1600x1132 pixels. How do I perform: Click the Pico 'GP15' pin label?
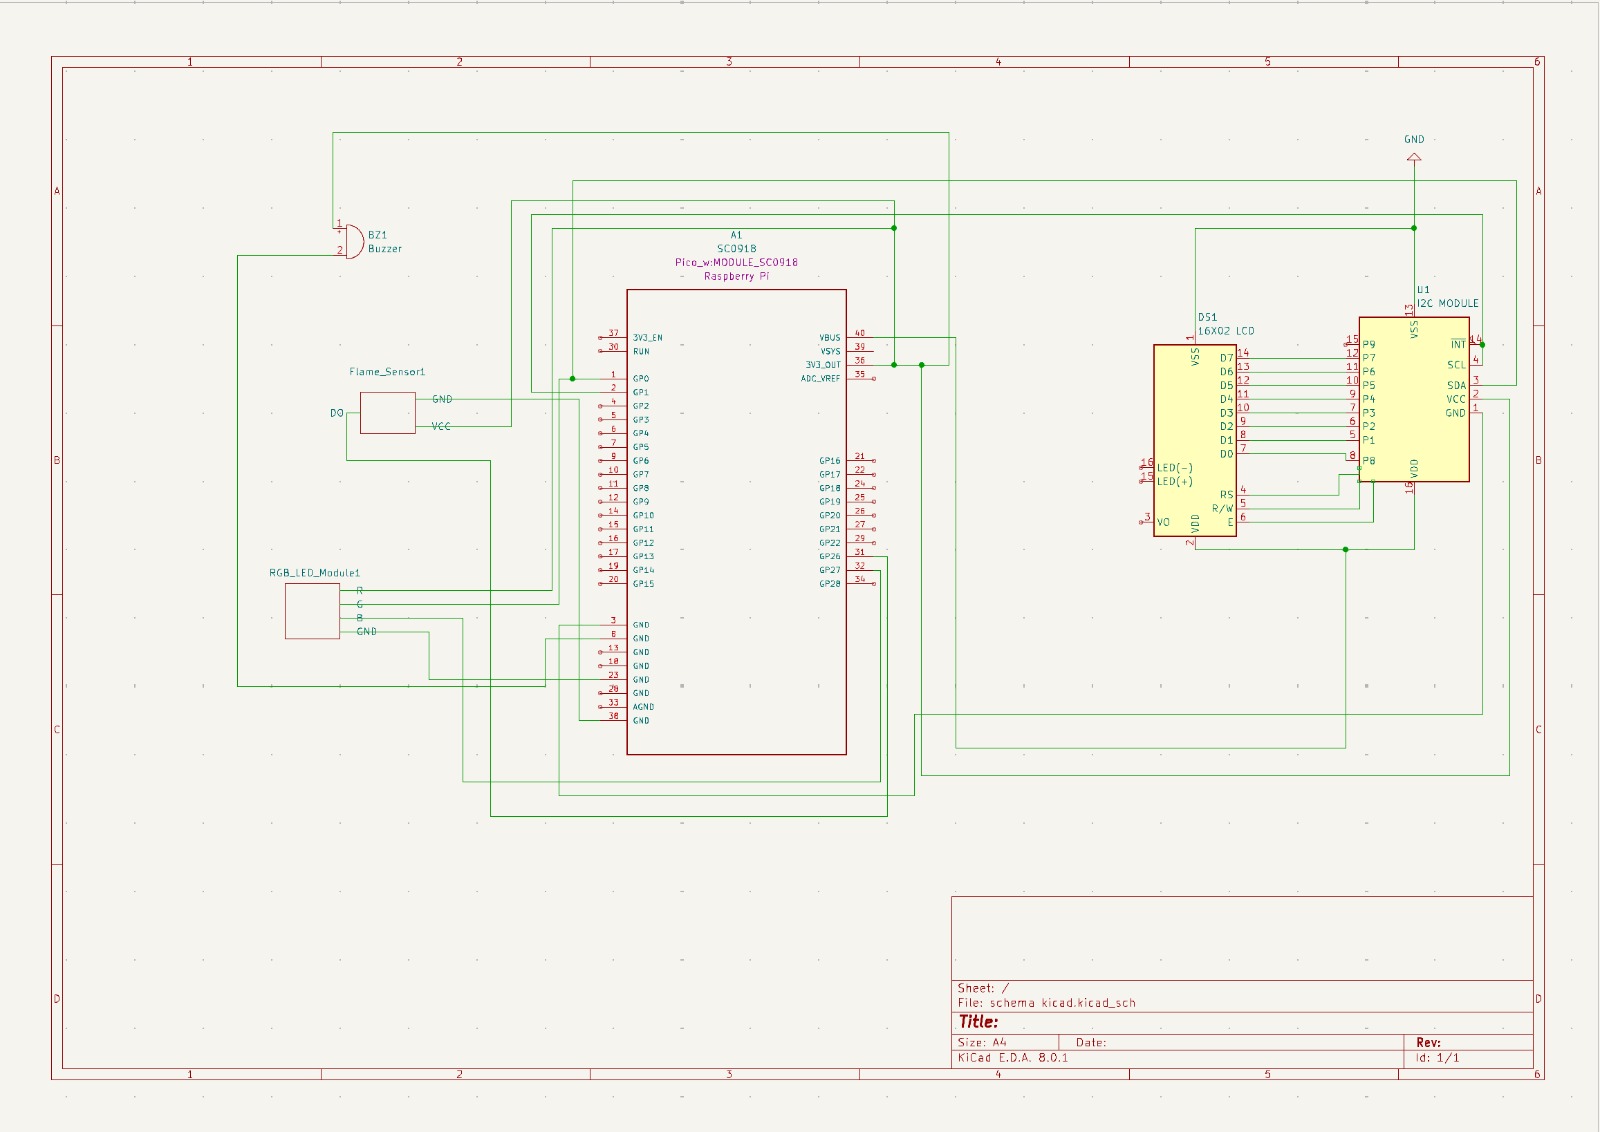[643, 584]
